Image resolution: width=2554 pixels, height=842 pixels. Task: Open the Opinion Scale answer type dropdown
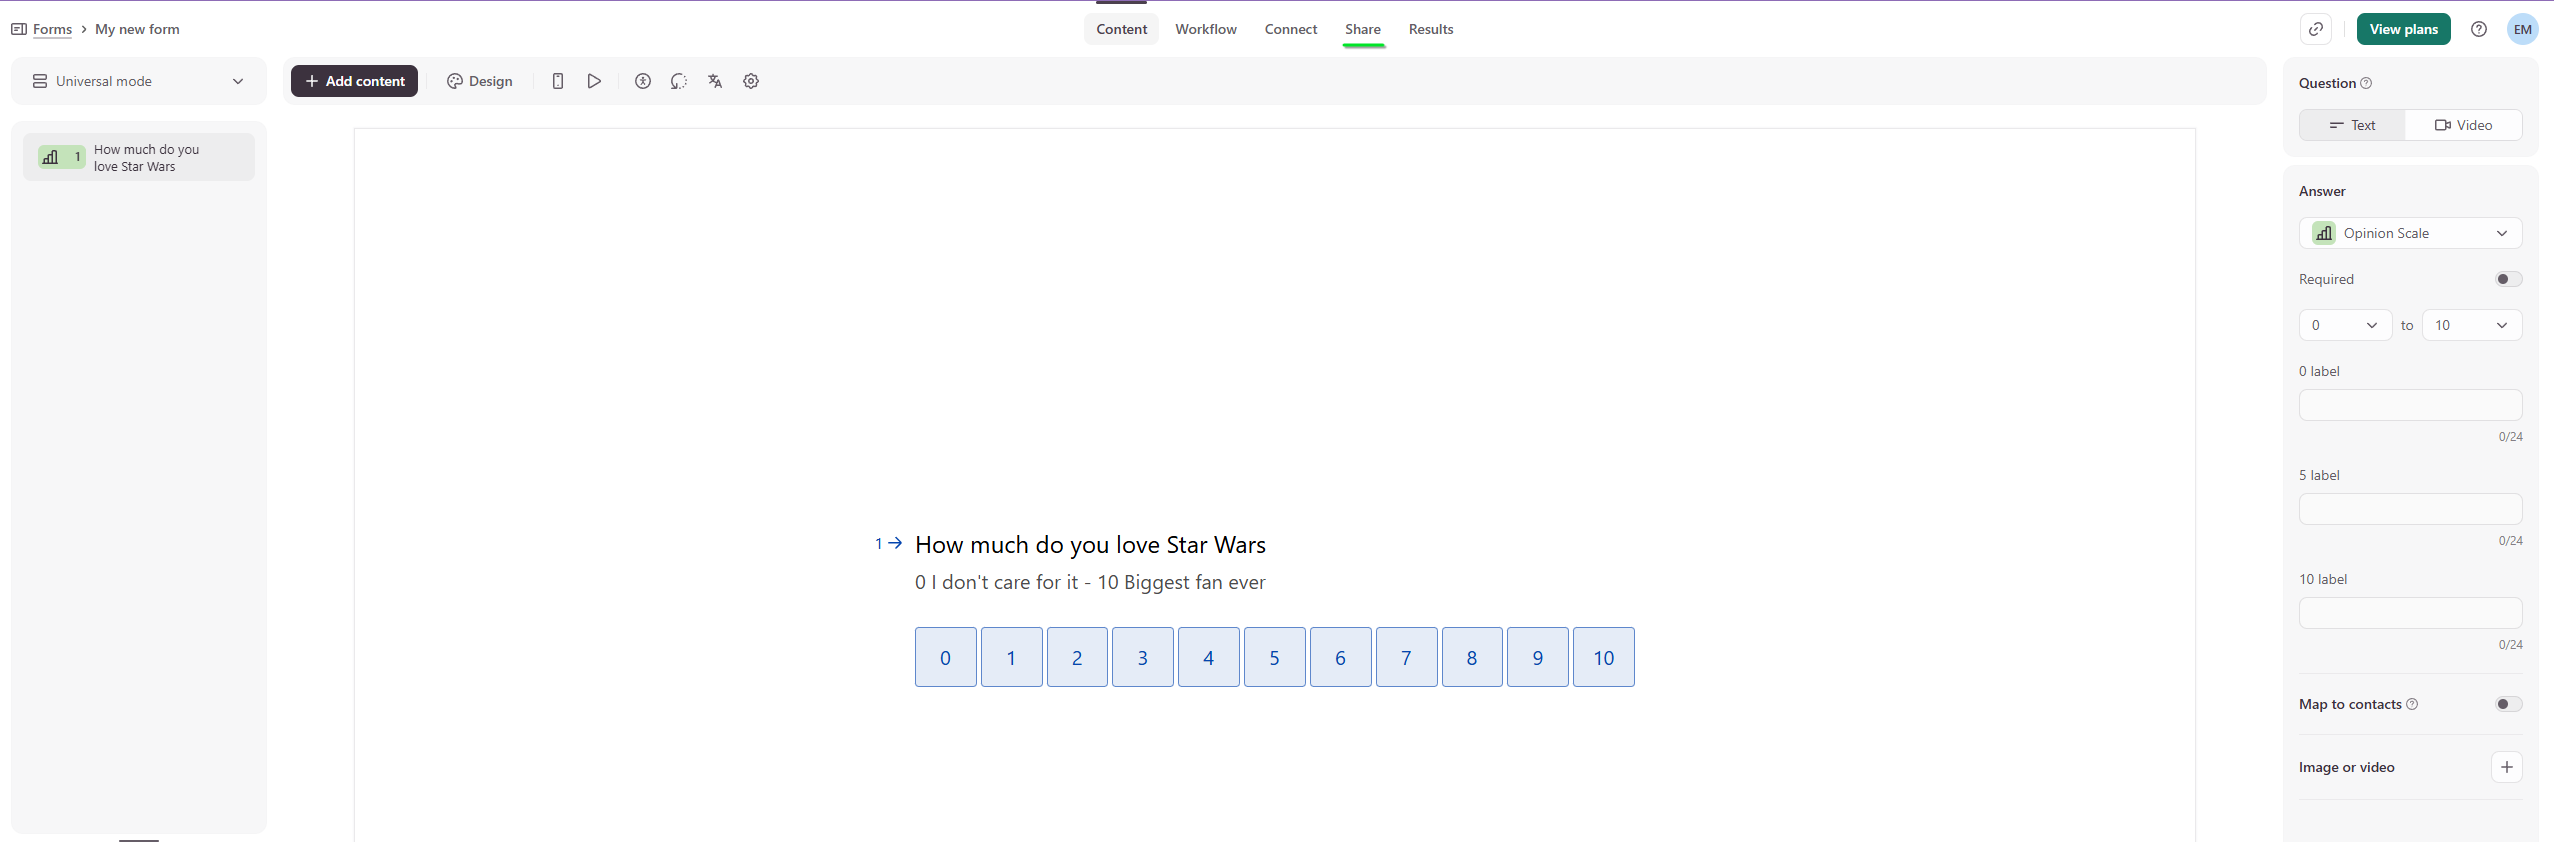[2410, 233]
